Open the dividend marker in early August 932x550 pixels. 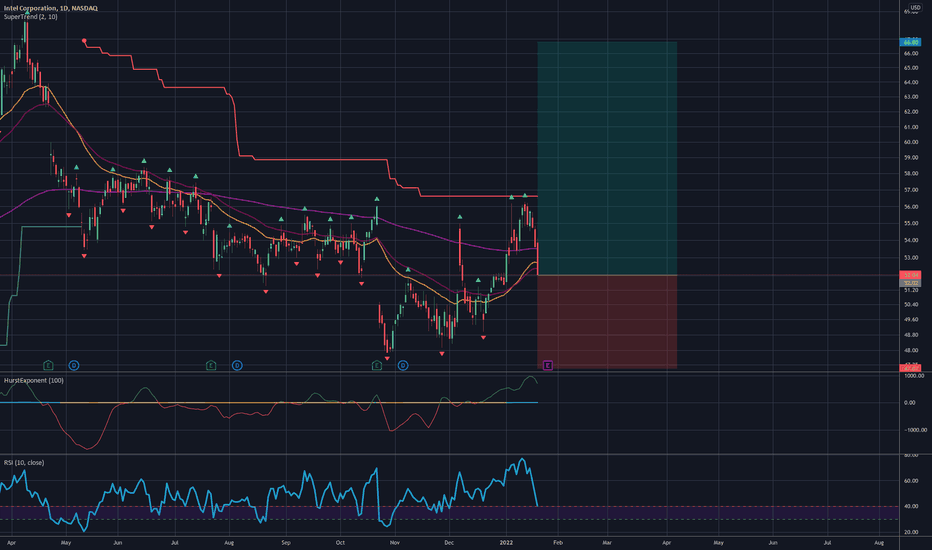237,365
